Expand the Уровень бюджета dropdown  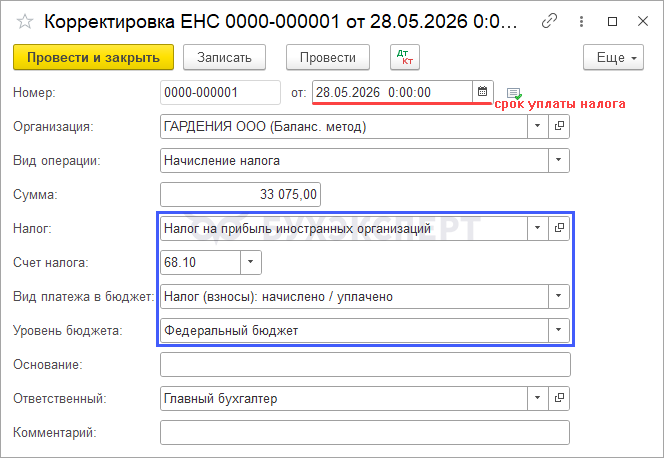click(559, 330)
